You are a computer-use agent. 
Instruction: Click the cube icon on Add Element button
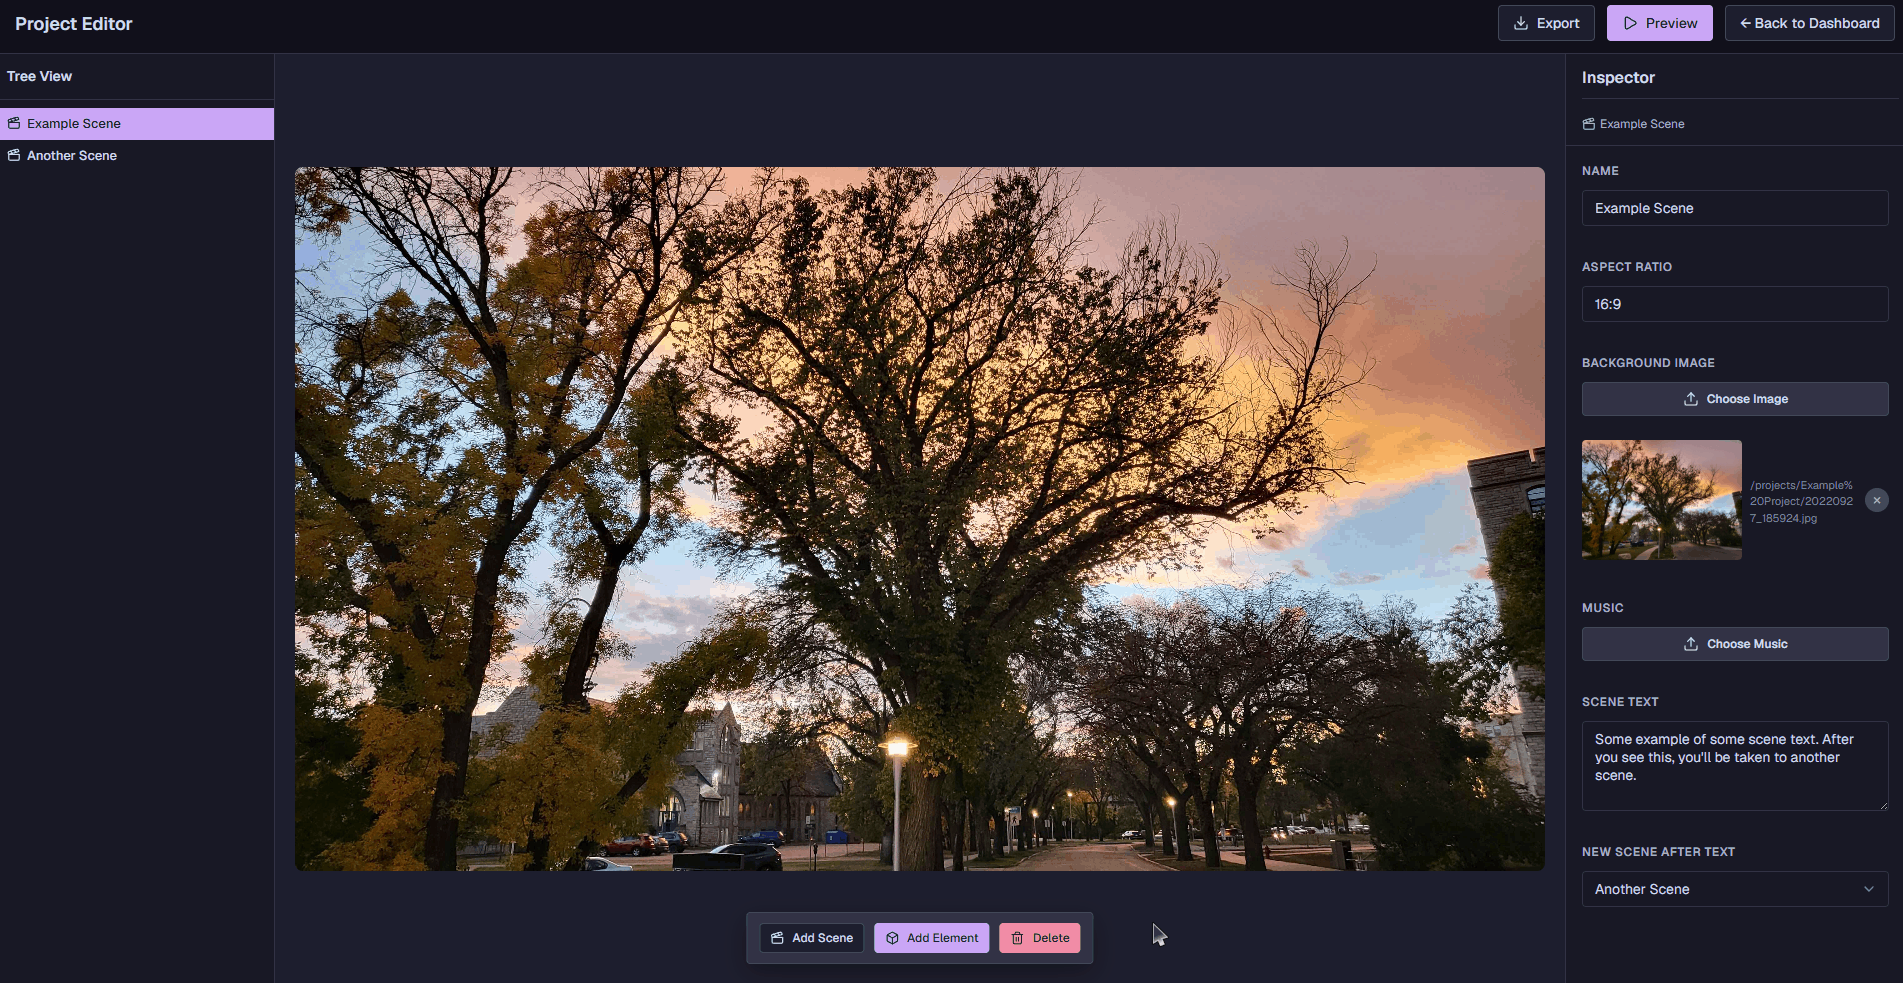pos(892,938)
